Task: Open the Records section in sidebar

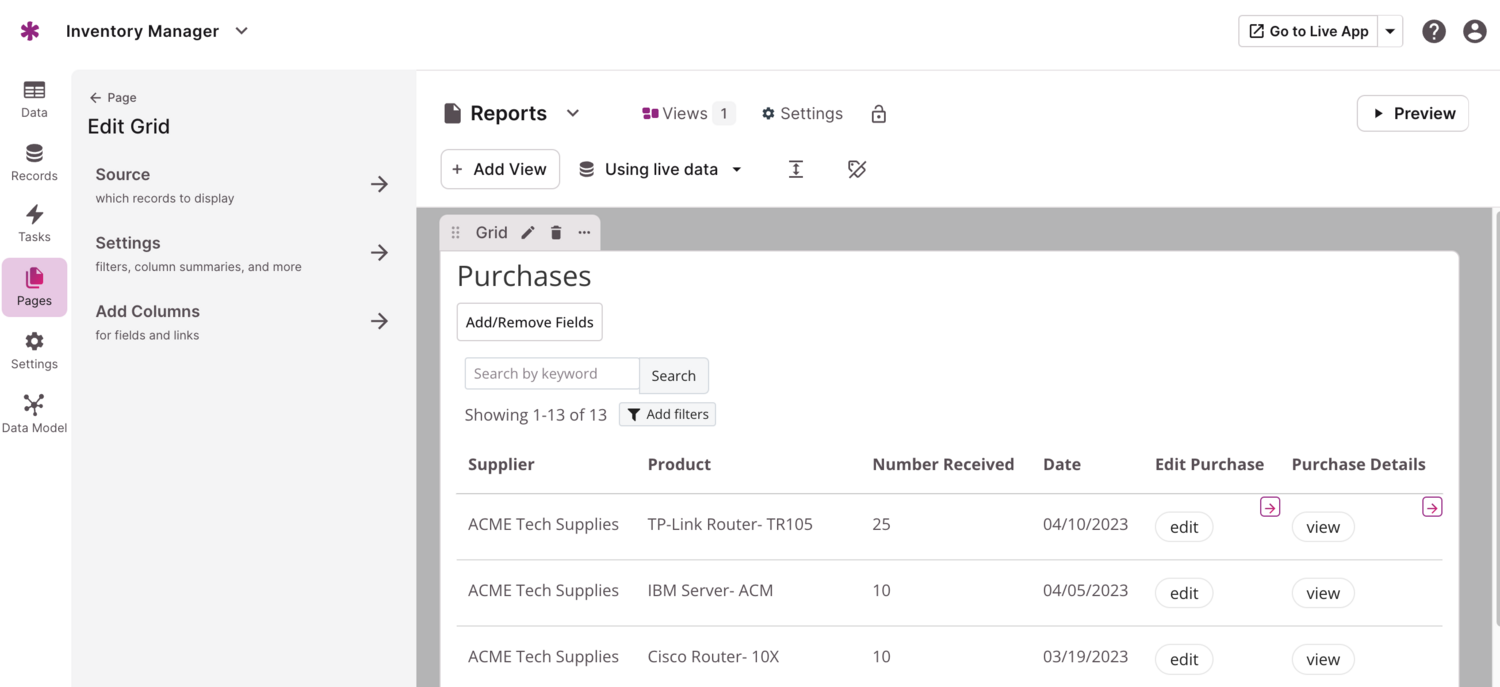Action: point(34,162)
